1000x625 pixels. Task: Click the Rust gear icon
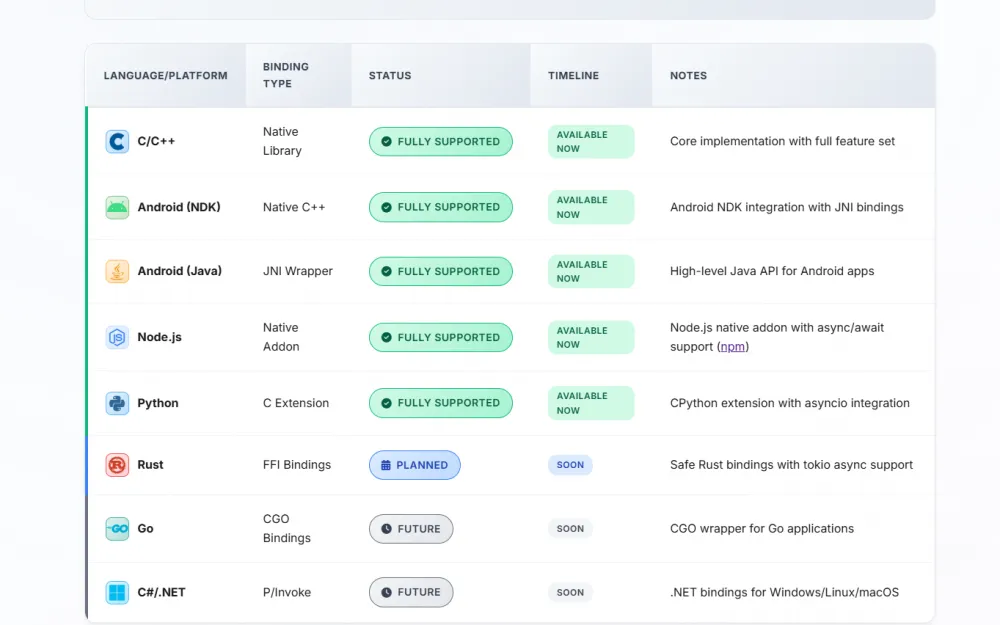pyautogui.click(x=117, y=465)
